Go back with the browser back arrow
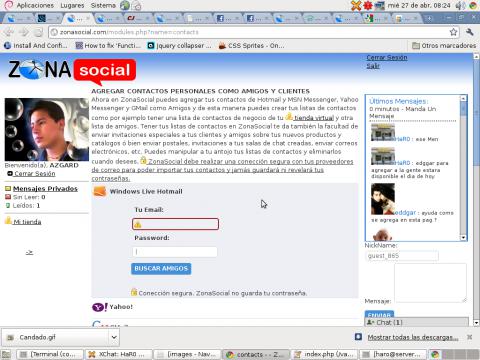480x360 pixels. click(x=9, y=32)
